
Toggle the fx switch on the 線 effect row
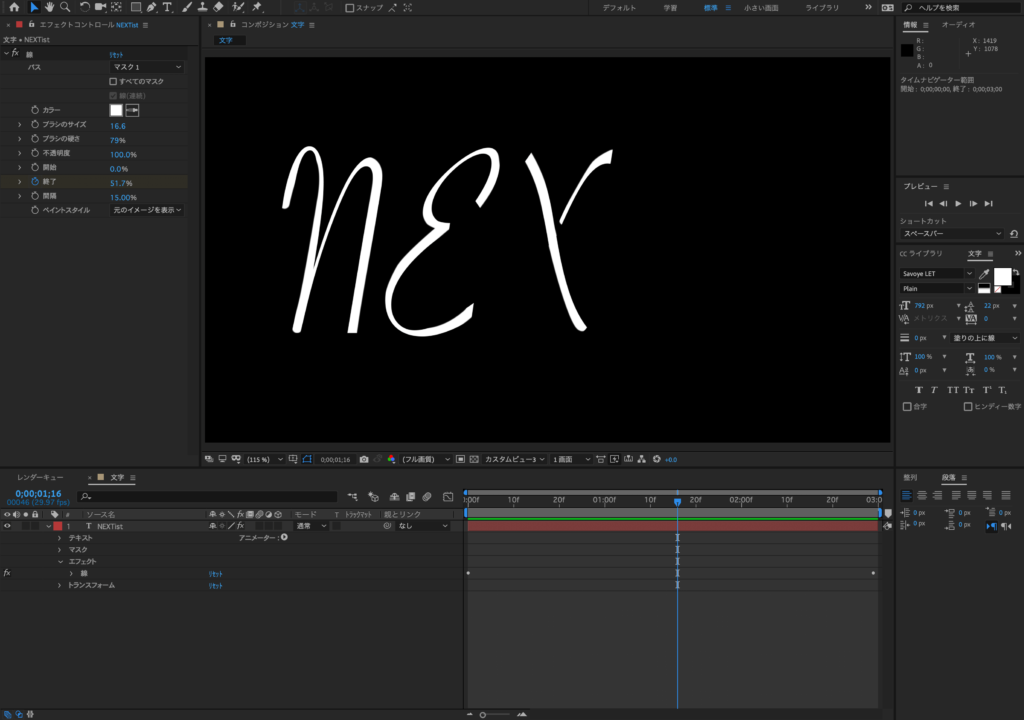(x=7, y=573)
